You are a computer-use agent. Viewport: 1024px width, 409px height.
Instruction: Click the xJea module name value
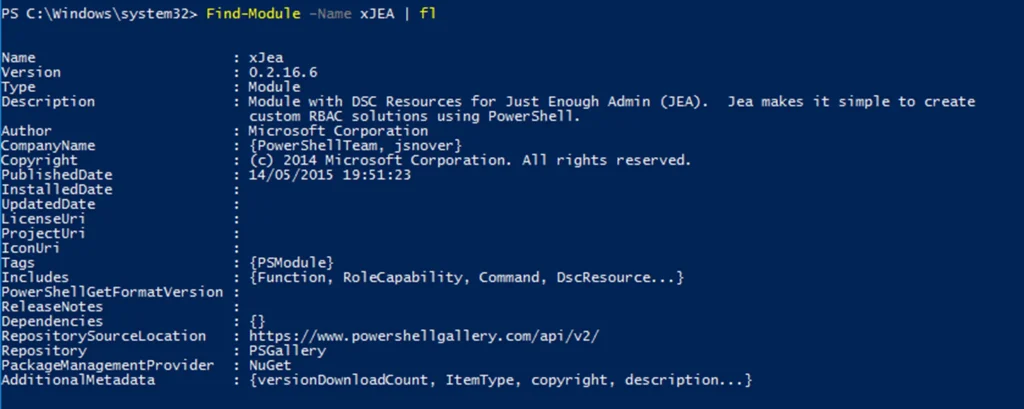click(x=265, y=58)
